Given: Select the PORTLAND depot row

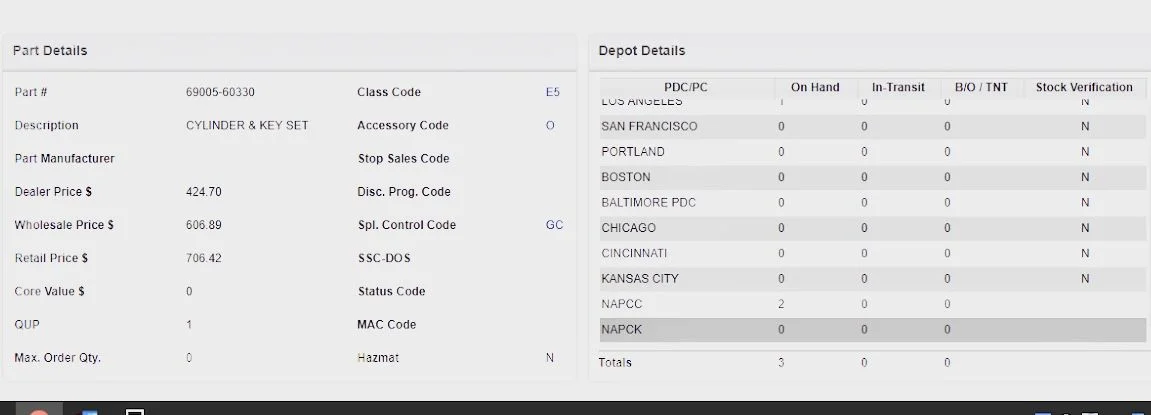Looking at the screenshot, I should 633,152.
